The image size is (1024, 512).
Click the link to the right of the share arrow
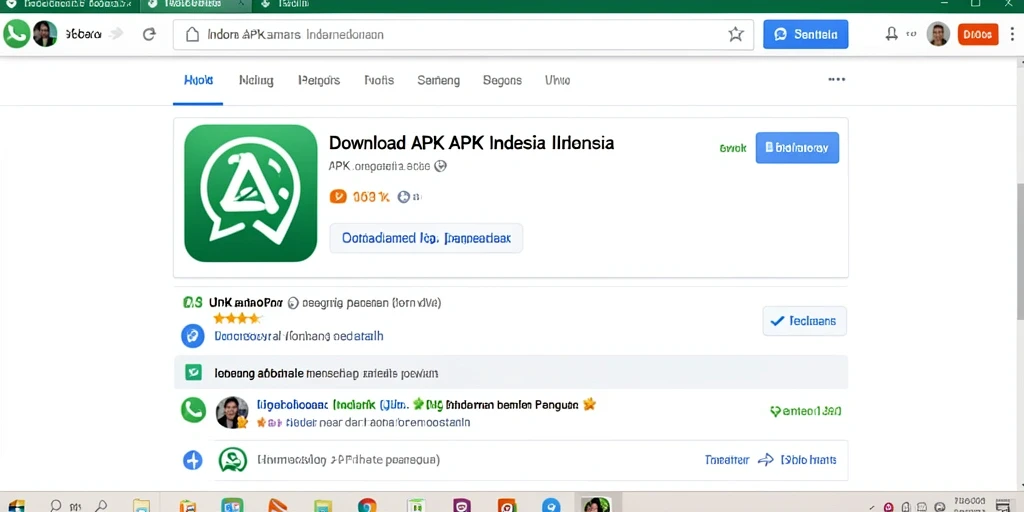click(x=808, y=460)
